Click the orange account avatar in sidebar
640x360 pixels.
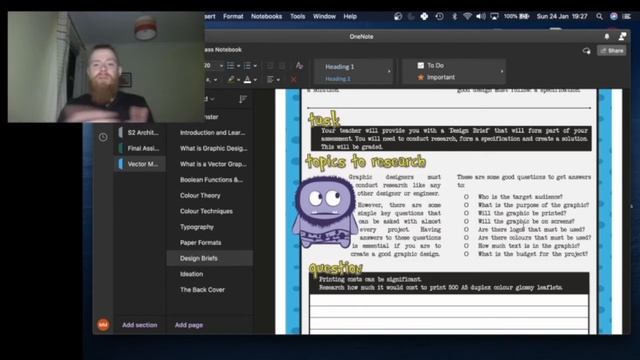103,325
